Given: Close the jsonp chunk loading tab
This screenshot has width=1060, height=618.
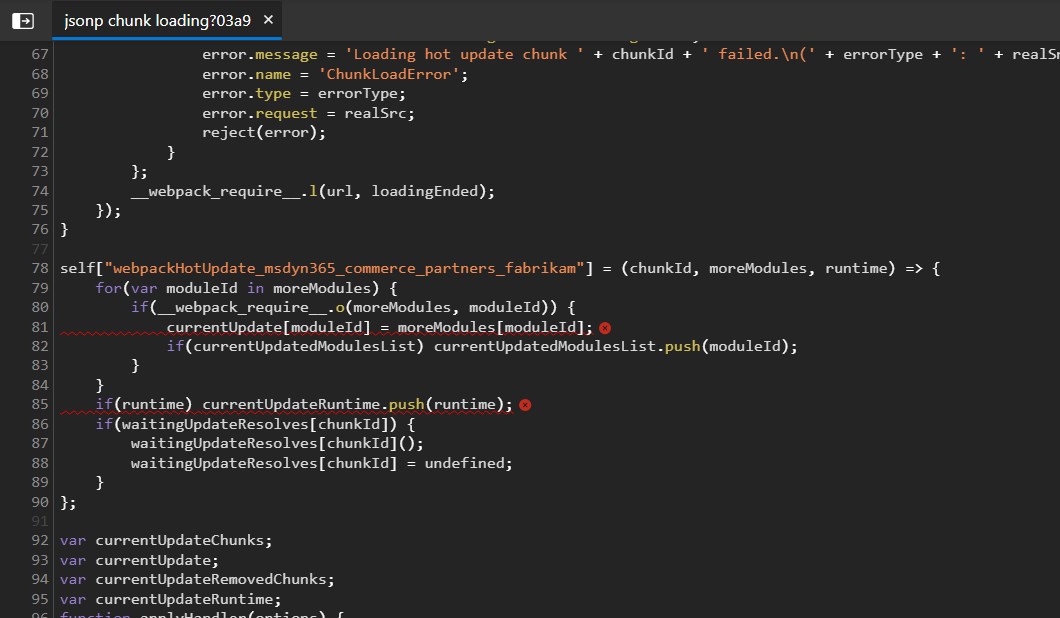Looking at the screenshot, I should point(268,20).
